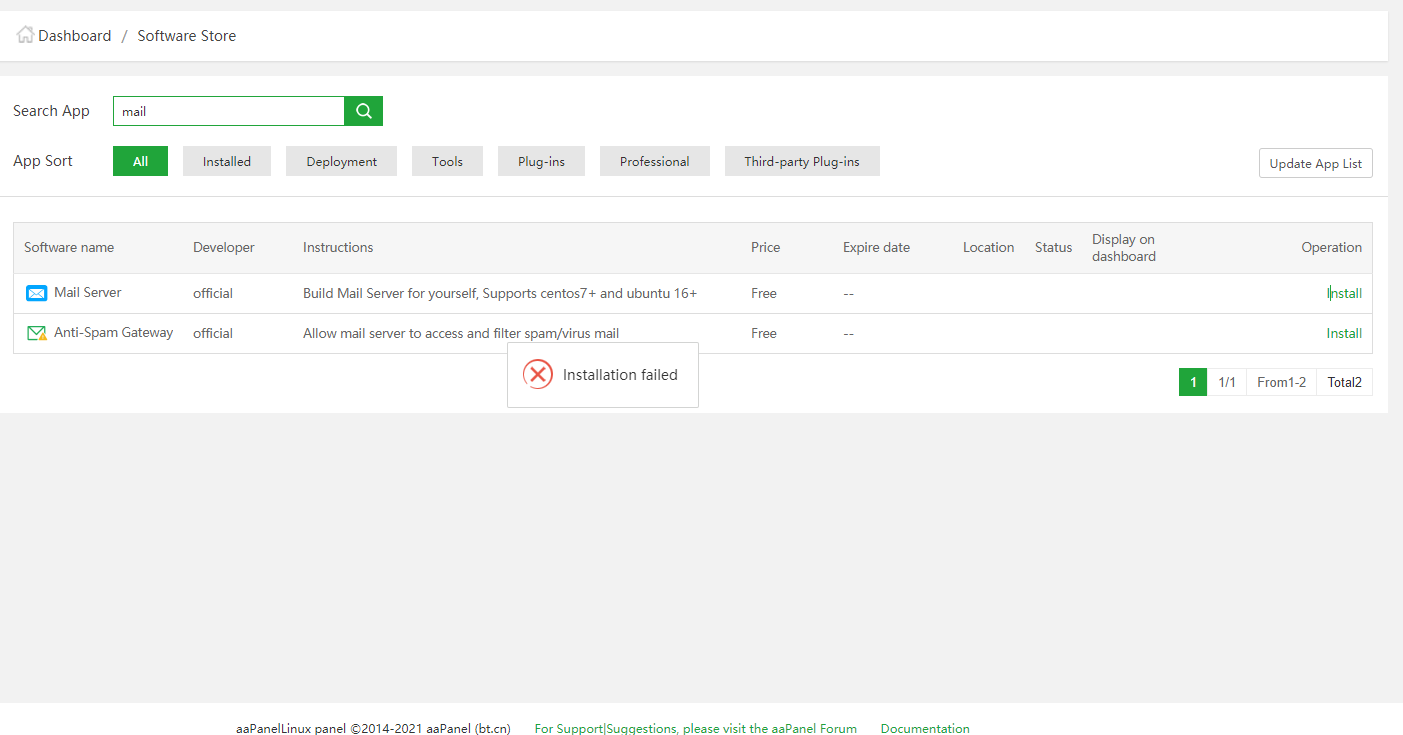Select the All app sort tab
Image resolution: width=1403 pixels, height=735 pixels.
click(x=140, y=161)
